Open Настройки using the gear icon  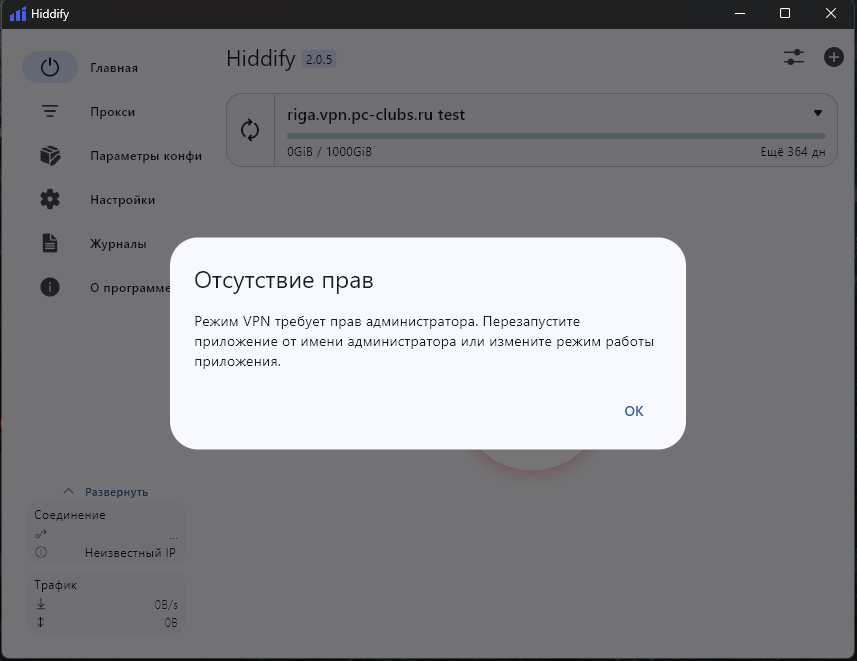coord(50,199)
